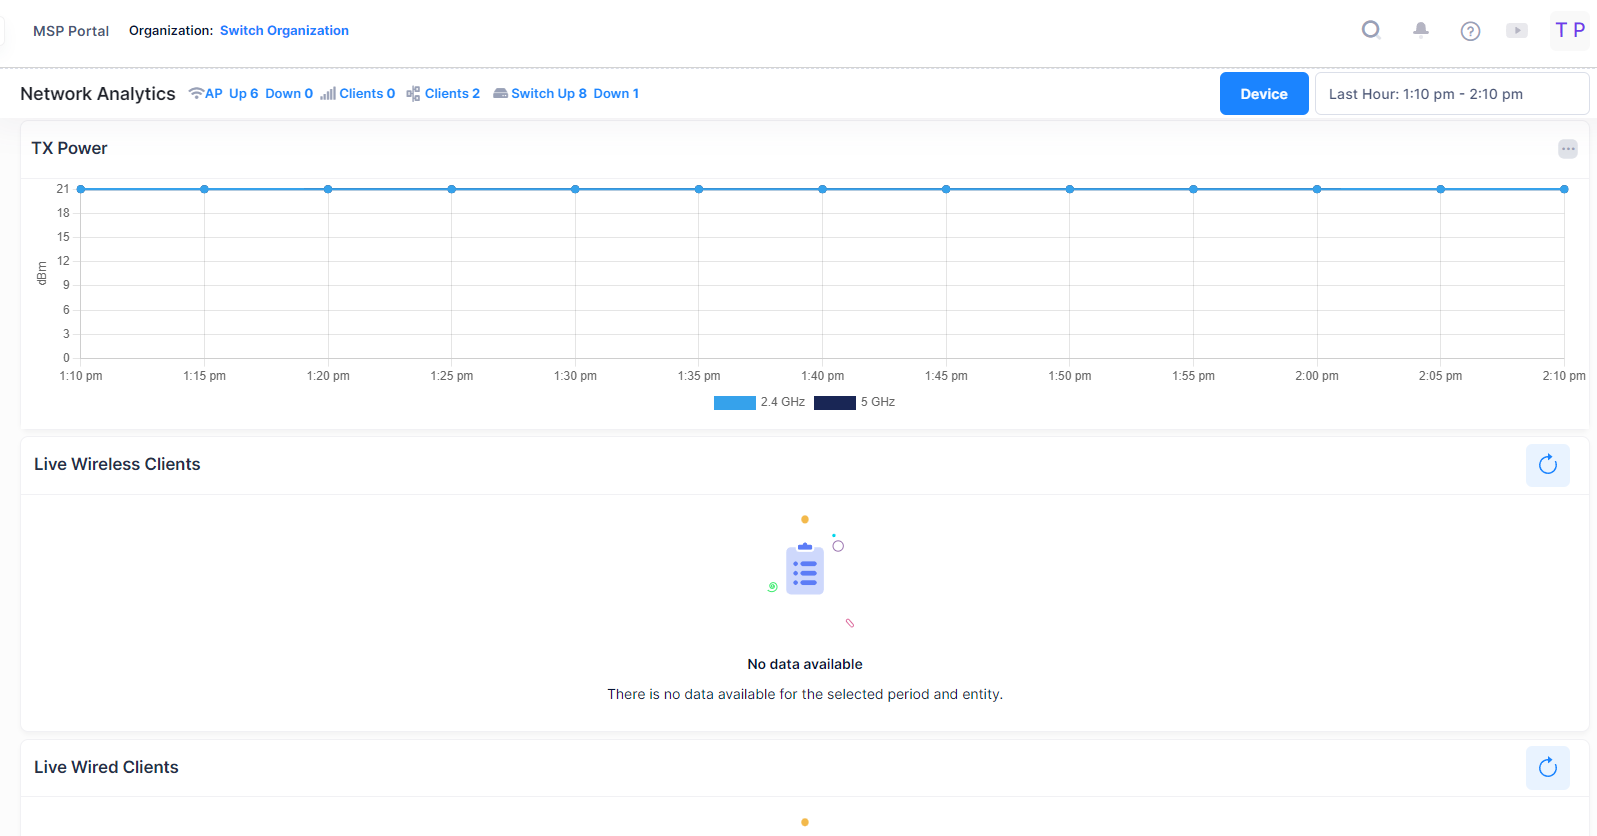Open the search icon in top bar
Viewport: 1597px width, 836px height.
1371,30
